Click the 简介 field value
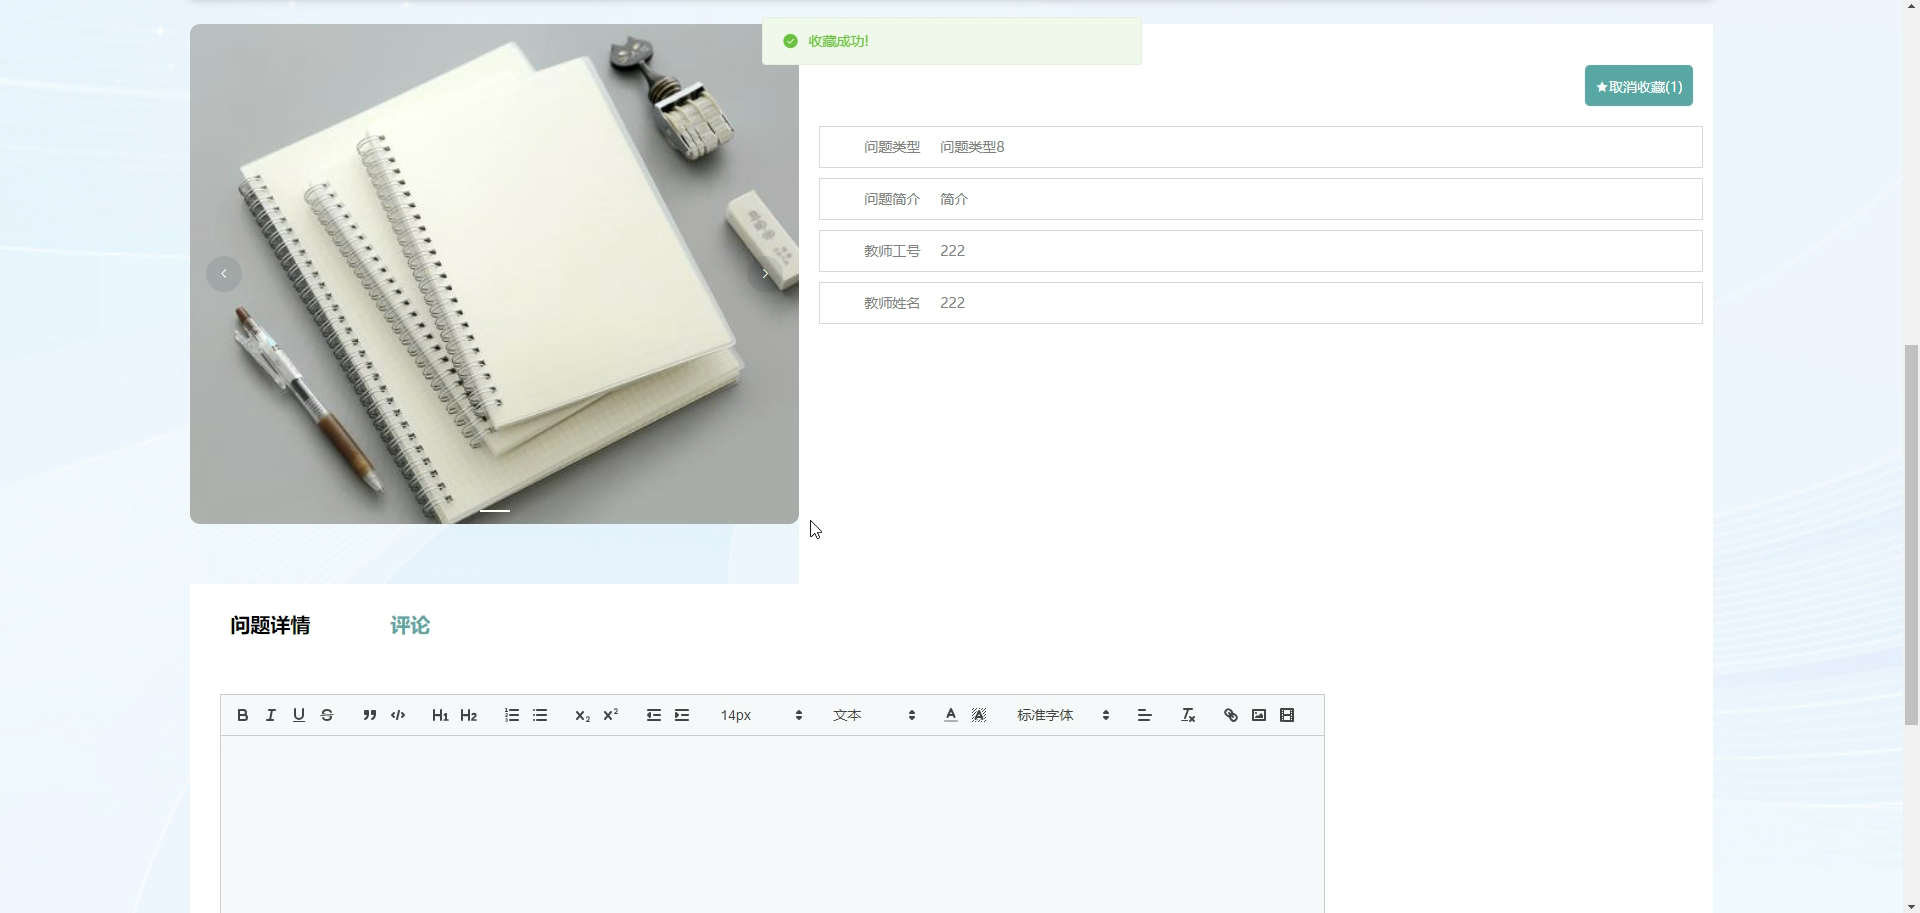 [954, 199]
